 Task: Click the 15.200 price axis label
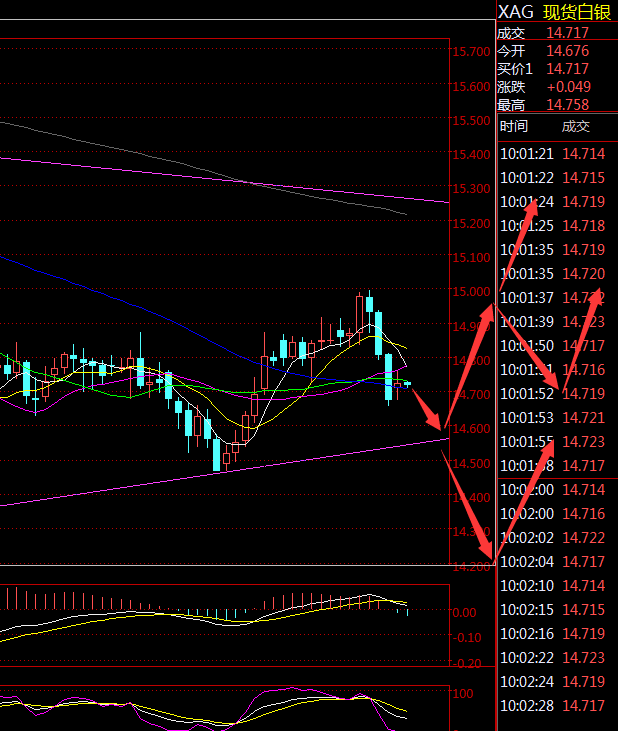[x=471, y=224]
